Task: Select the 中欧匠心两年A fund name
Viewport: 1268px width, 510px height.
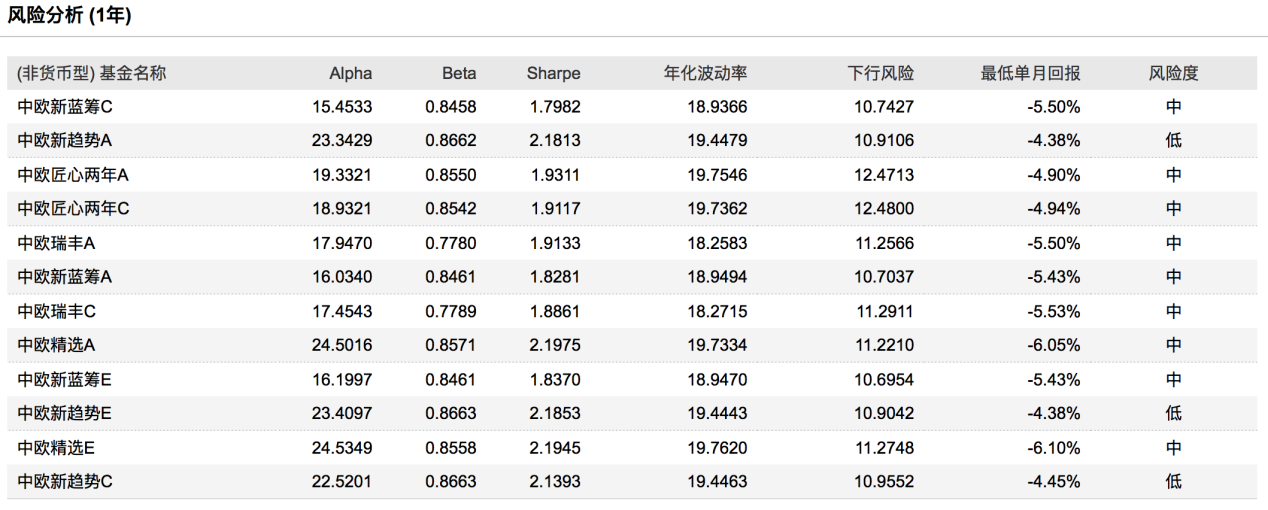Action: (x=73, y=175)
